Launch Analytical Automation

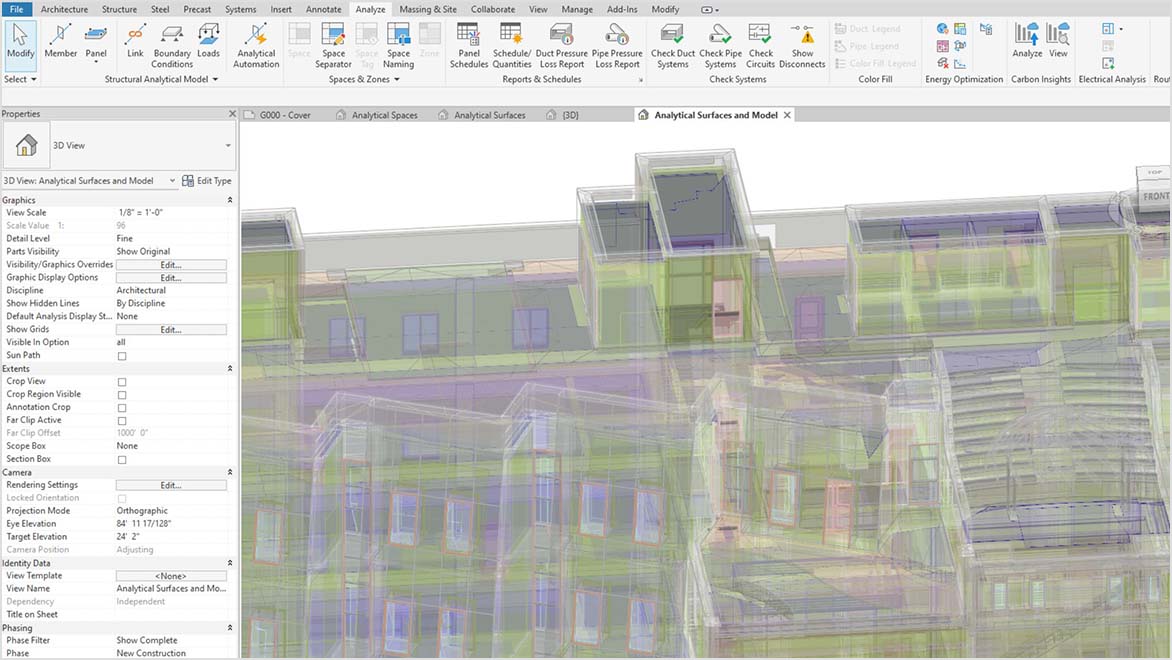point(255,42)
